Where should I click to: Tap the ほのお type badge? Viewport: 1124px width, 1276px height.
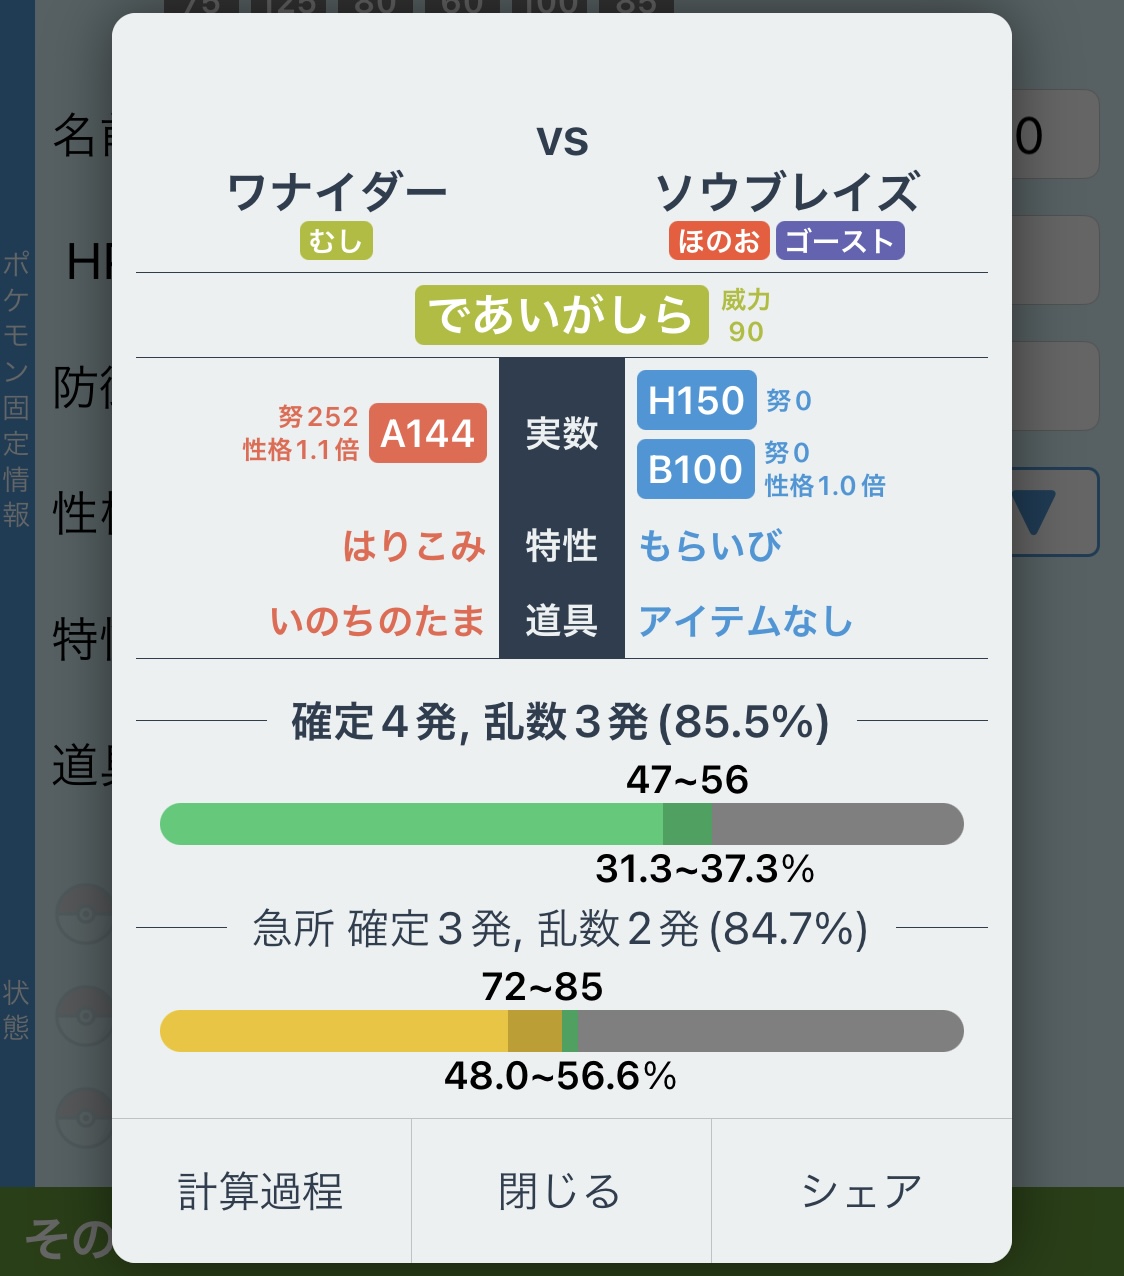[719, 241]
